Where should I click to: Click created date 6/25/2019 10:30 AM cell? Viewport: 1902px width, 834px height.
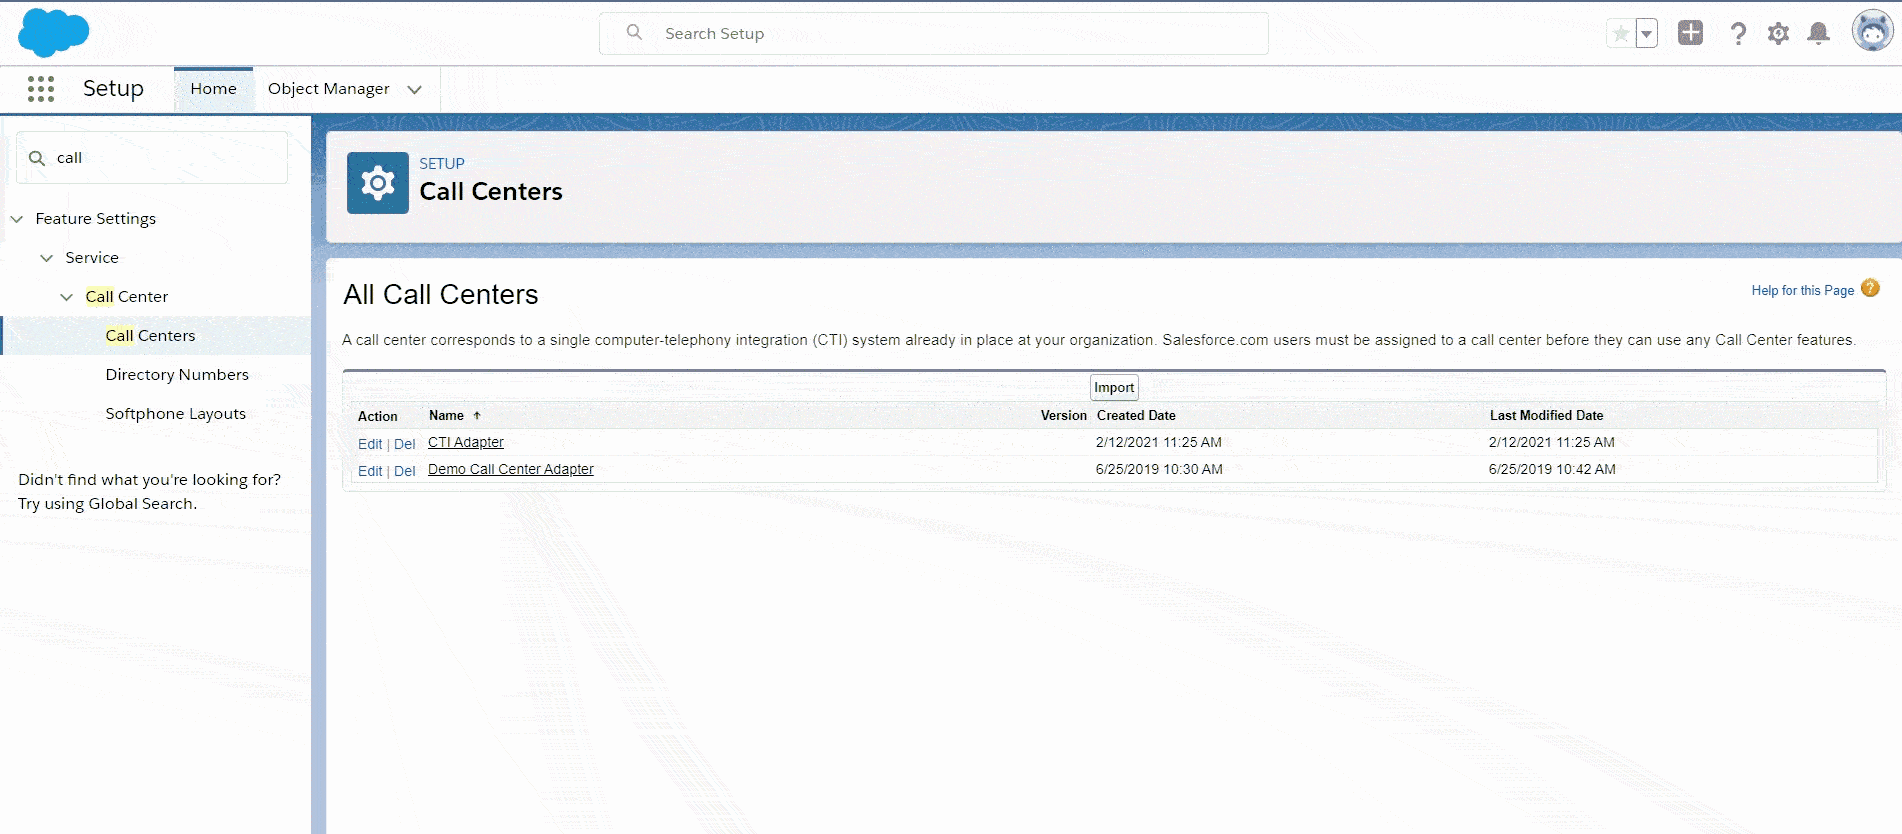point(1159,469)
